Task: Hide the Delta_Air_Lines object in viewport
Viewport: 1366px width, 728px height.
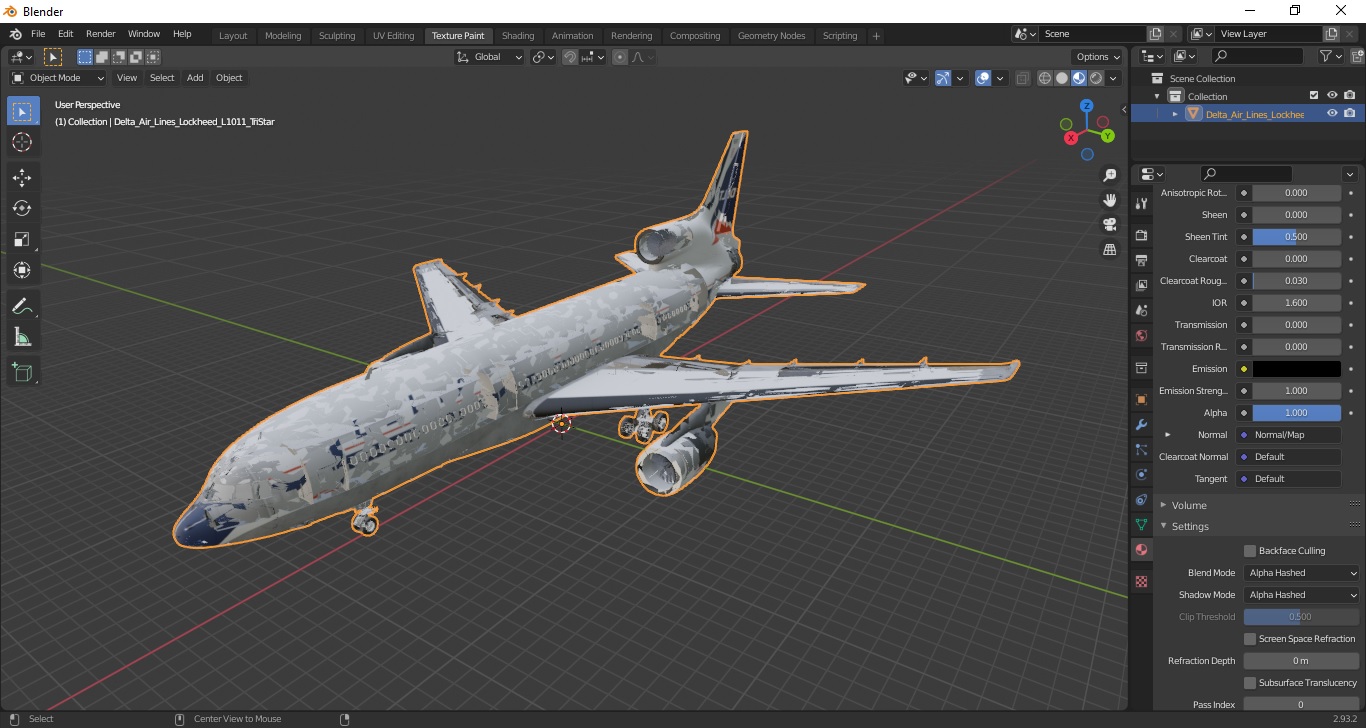Action: click(x=1332, y=114)
